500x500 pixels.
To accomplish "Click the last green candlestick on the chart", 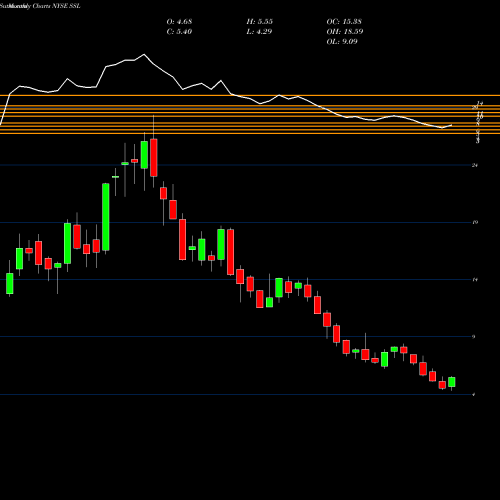I will point(452,382).
